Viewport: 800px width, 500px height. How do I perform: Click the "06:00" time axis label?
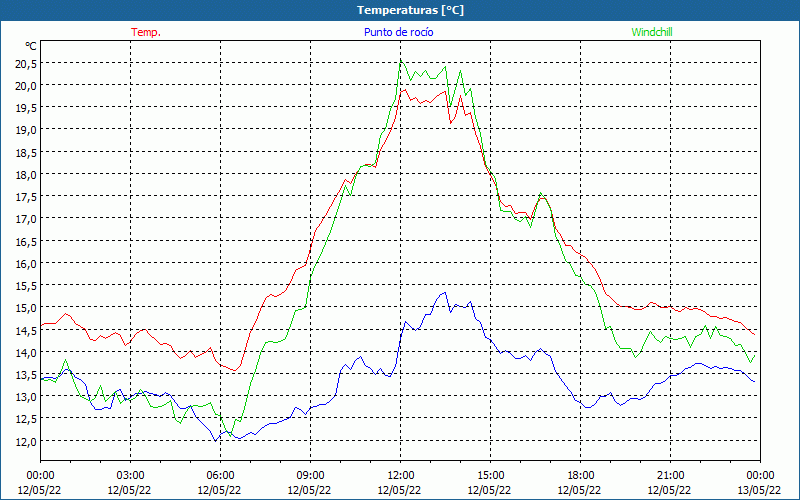coord(220,476)
